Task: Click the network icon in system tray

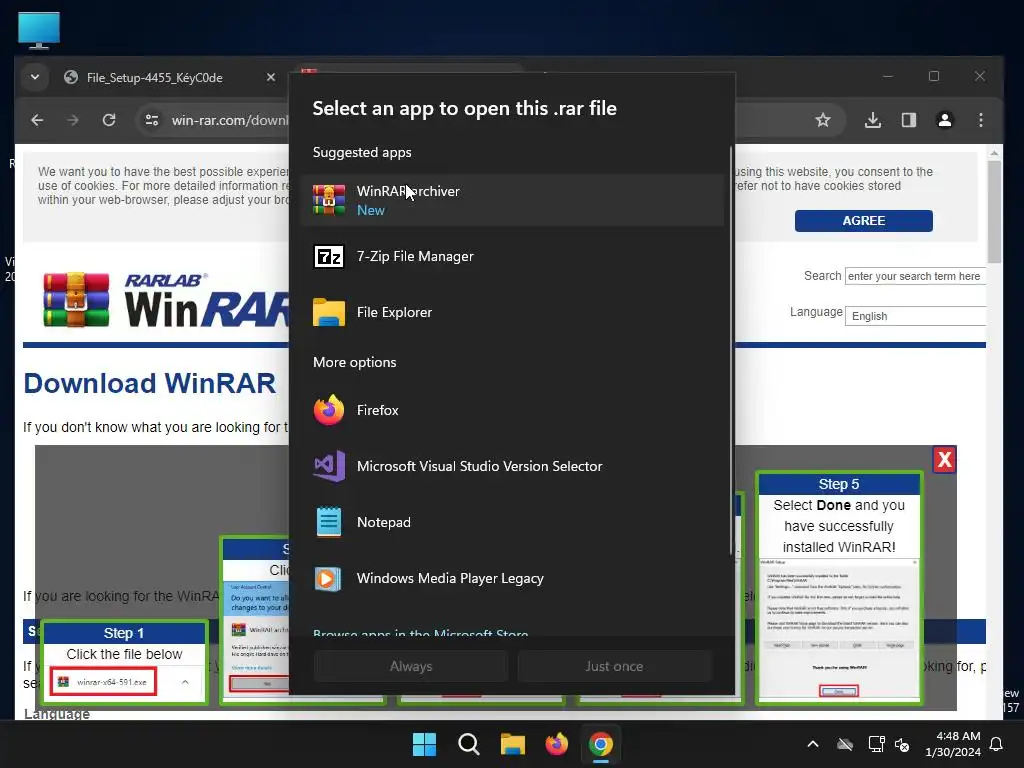Action: click(x=876, y=744)
